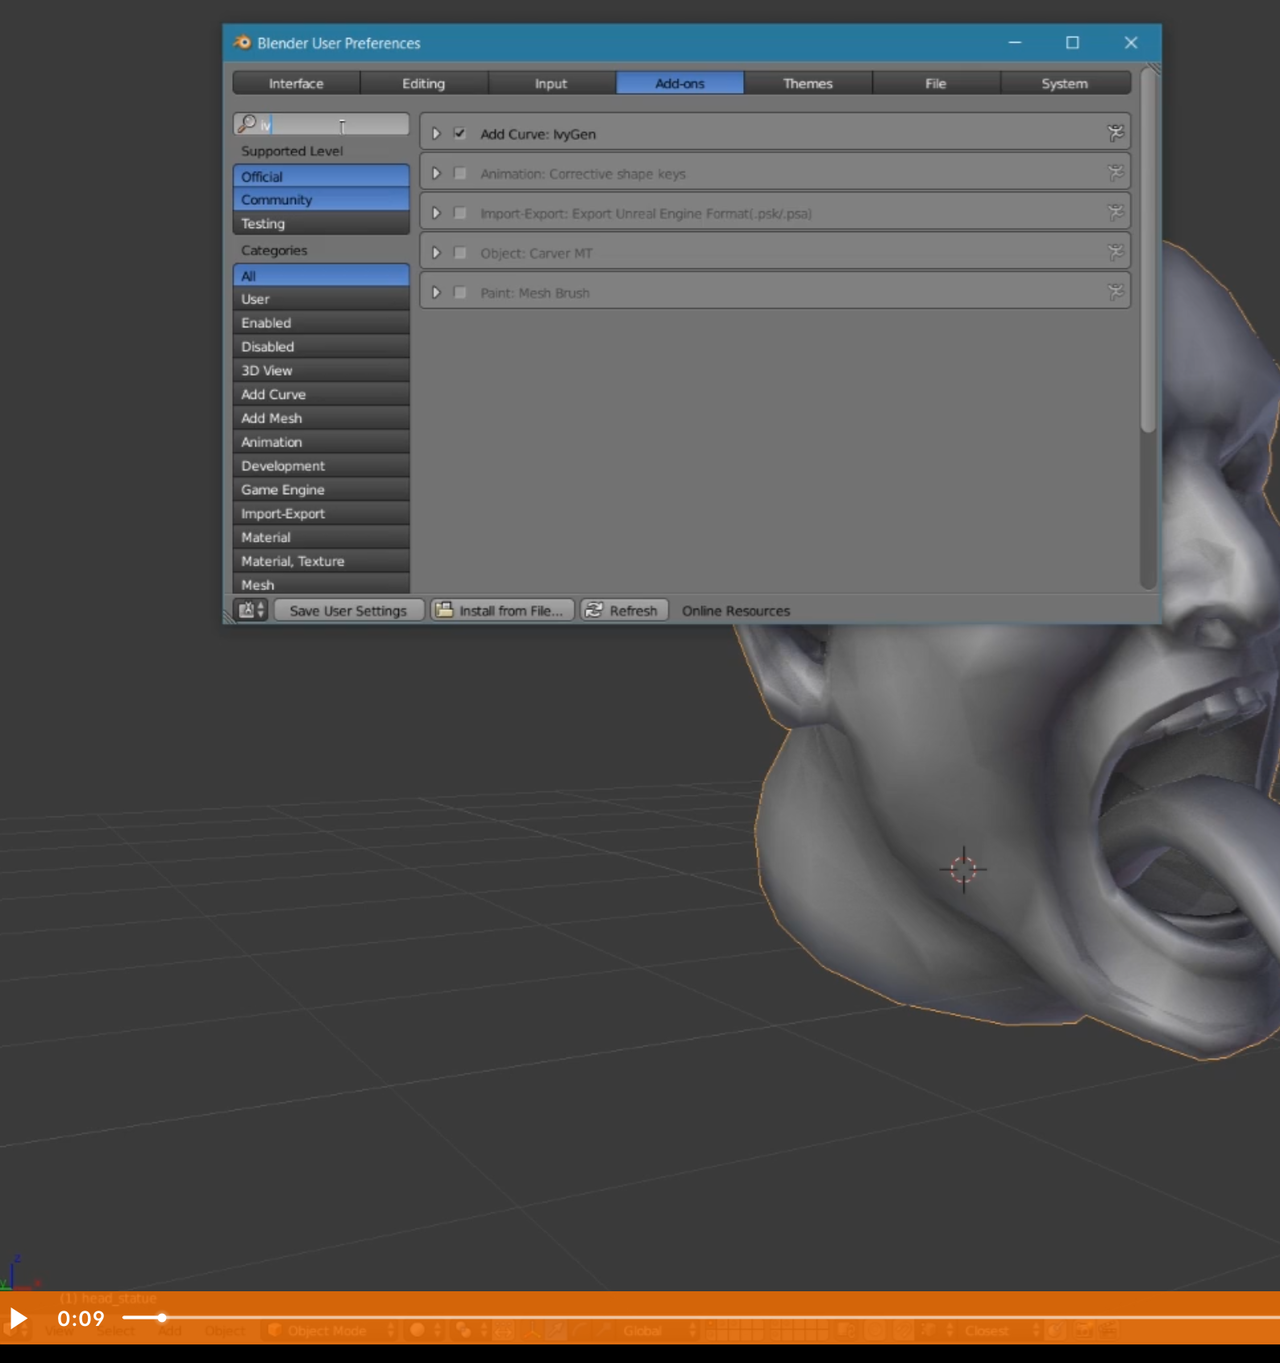This screenshot has width=1280, height=1363.
Task: Toggle the Official supported level filter
Action: point(321,176)
